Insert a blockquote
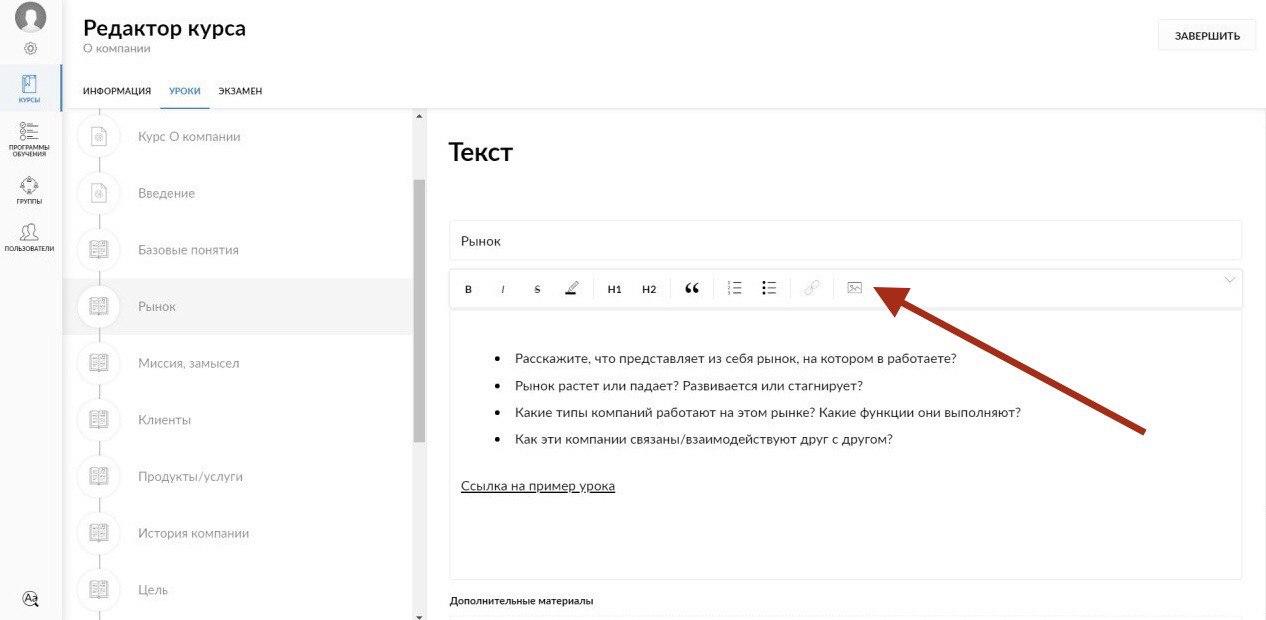The image size is (1266, 620). point(692,289)
